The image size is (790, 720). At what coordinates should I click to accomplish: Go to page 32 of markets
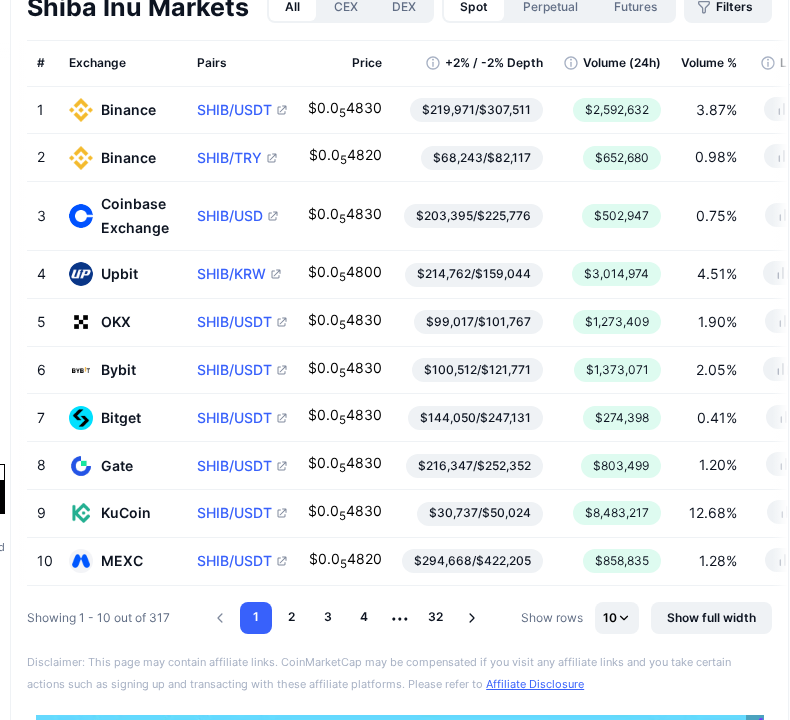click(x=436, y=617)
